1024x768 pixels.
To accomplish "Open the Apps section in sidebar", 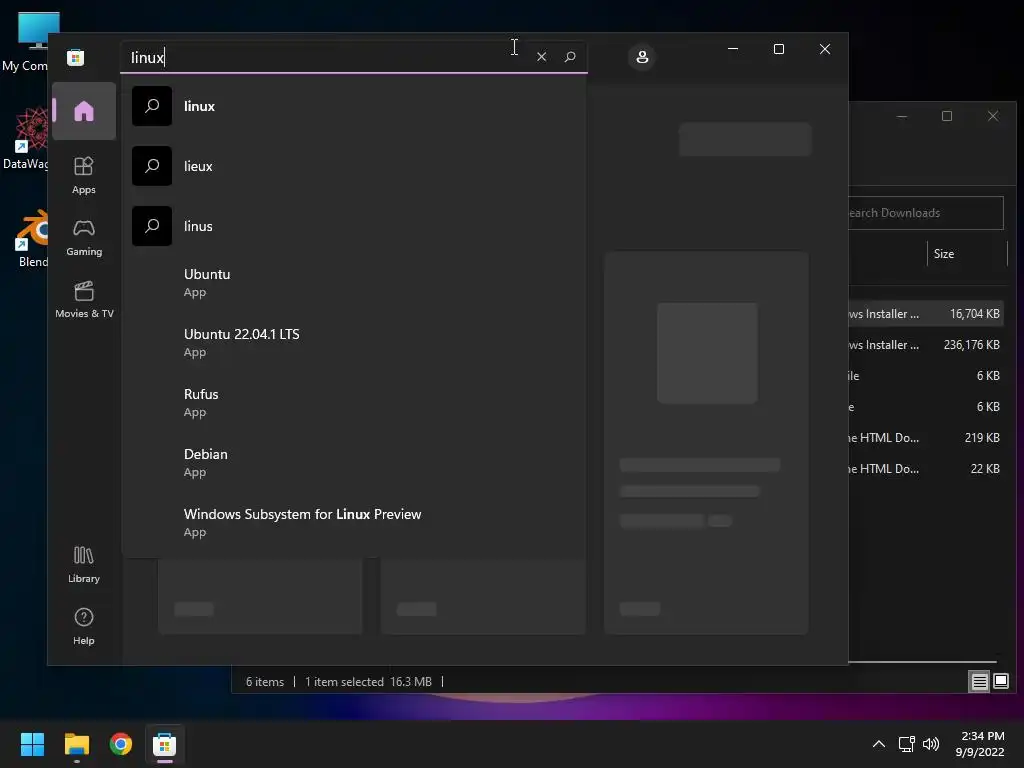I will (x=84, y=175).
